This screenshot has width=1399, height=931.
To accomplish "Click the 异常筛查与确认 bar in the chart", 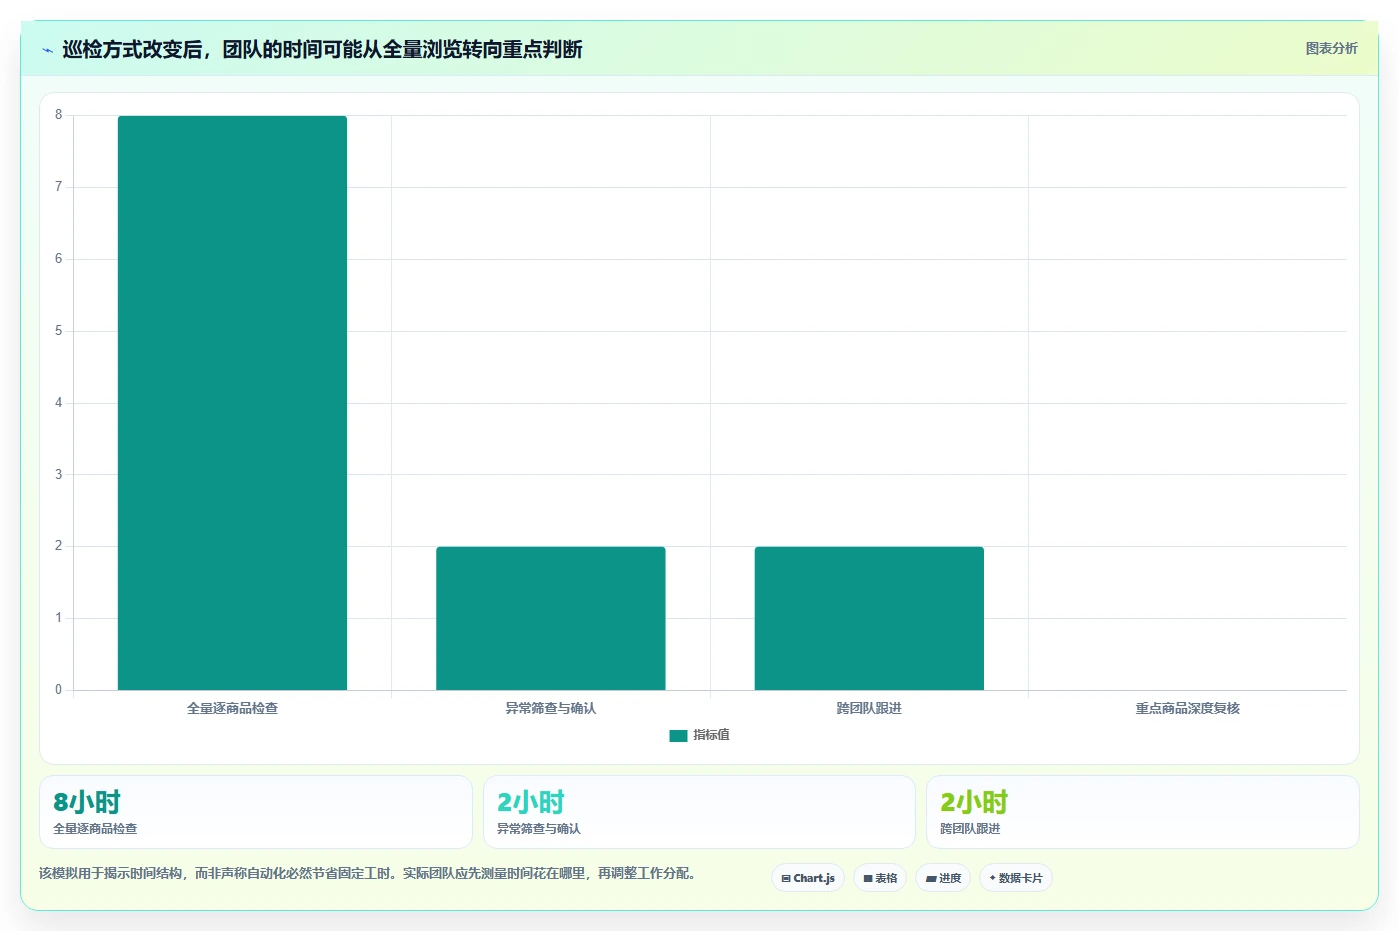I will pos(551,618).
